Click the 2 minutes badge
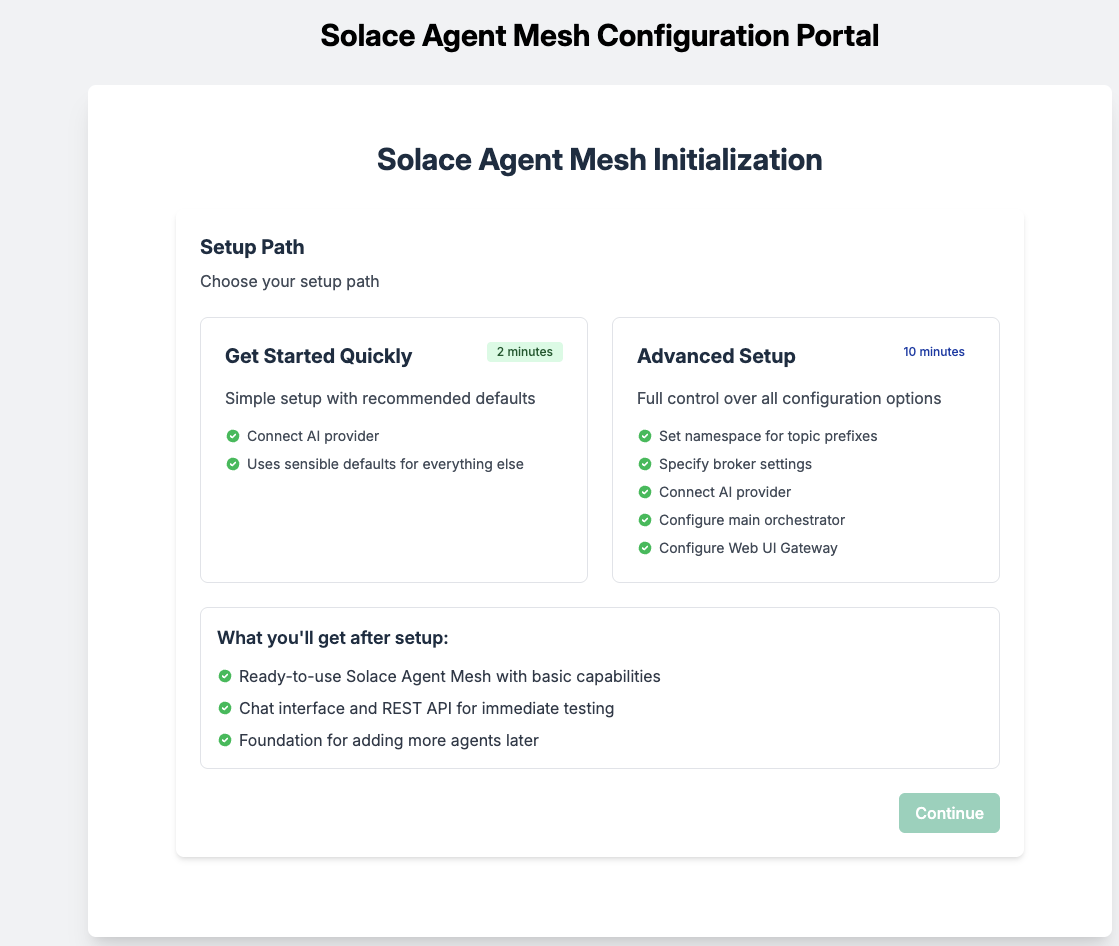 [x=525, y=352]
